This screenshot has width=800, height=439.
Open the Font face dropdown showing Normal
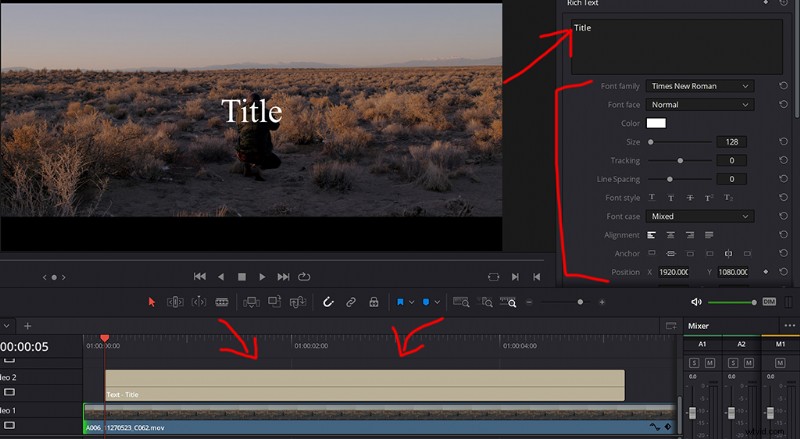[x=699, y=105]
